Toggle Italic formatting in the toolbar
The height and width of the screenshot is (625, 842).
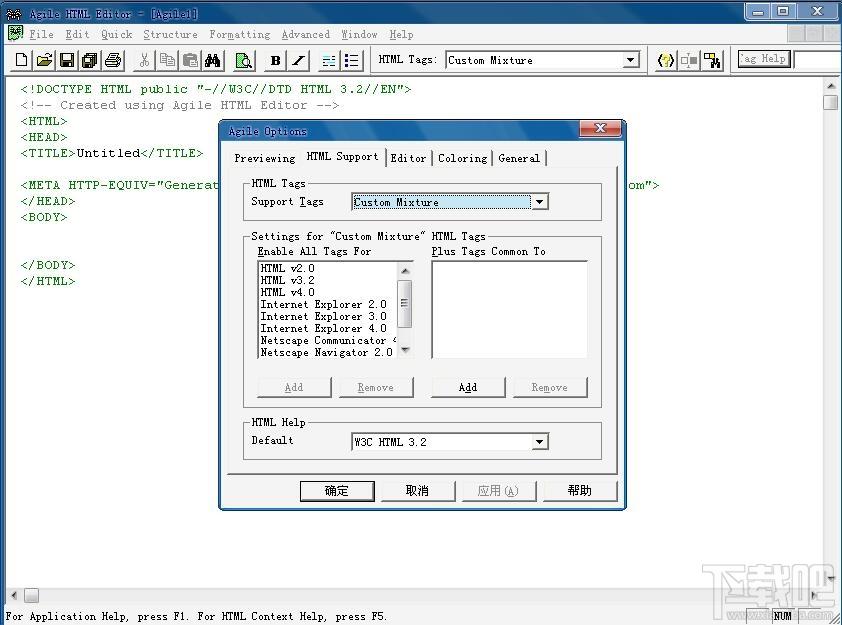(x=298, y=60)
